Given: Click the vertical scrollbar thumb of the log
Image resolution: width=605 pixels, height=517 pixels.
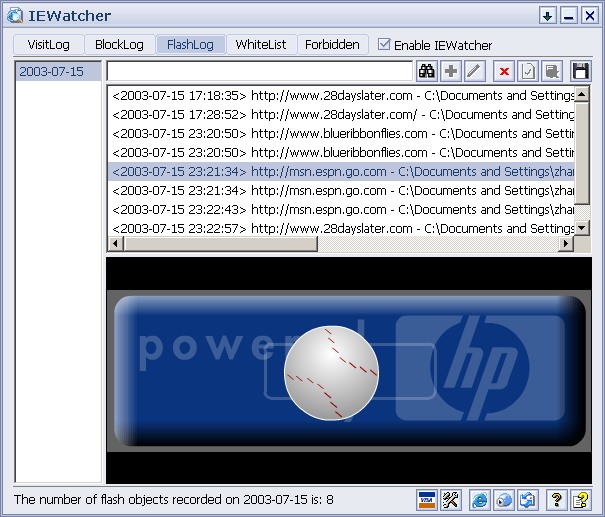Looking at the screenshot, I should tap(582, 153).
